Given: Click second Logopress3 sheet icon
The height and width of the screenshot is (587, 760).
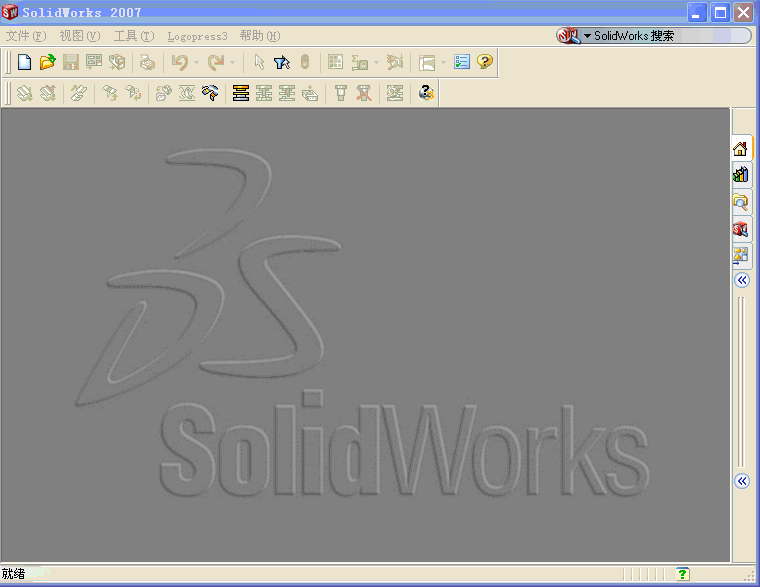Looking at the screenshot, I should 48,93.
